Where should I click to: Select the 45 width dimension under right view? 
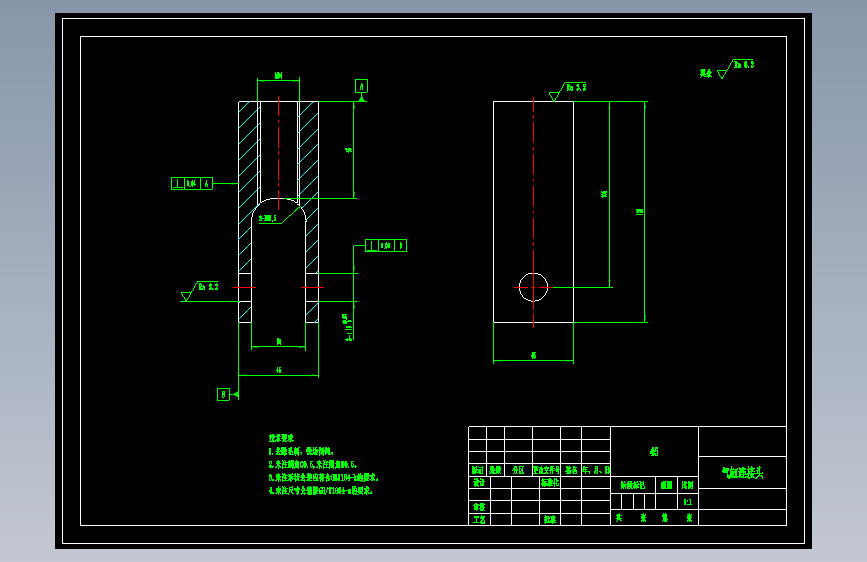(534, 356)
